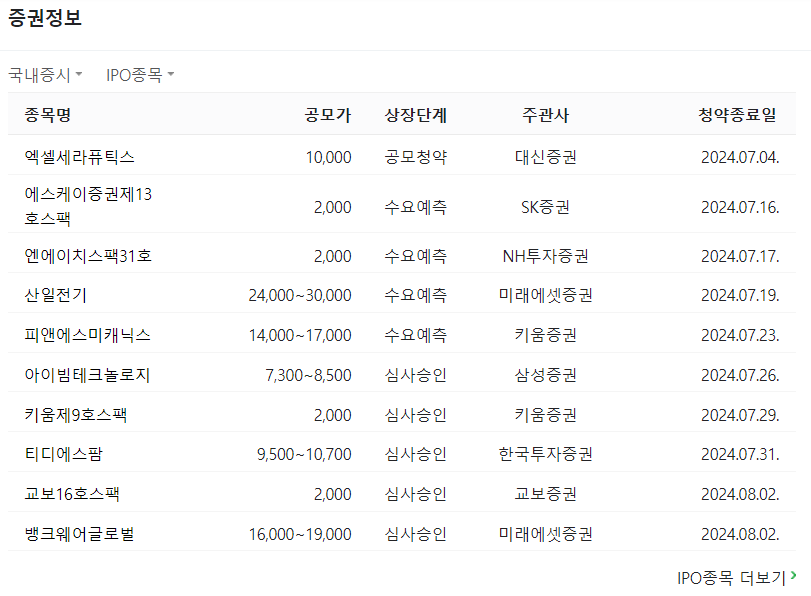Click the 2024.07.23. date cell

pyautogui.click(x=740, y=335)
